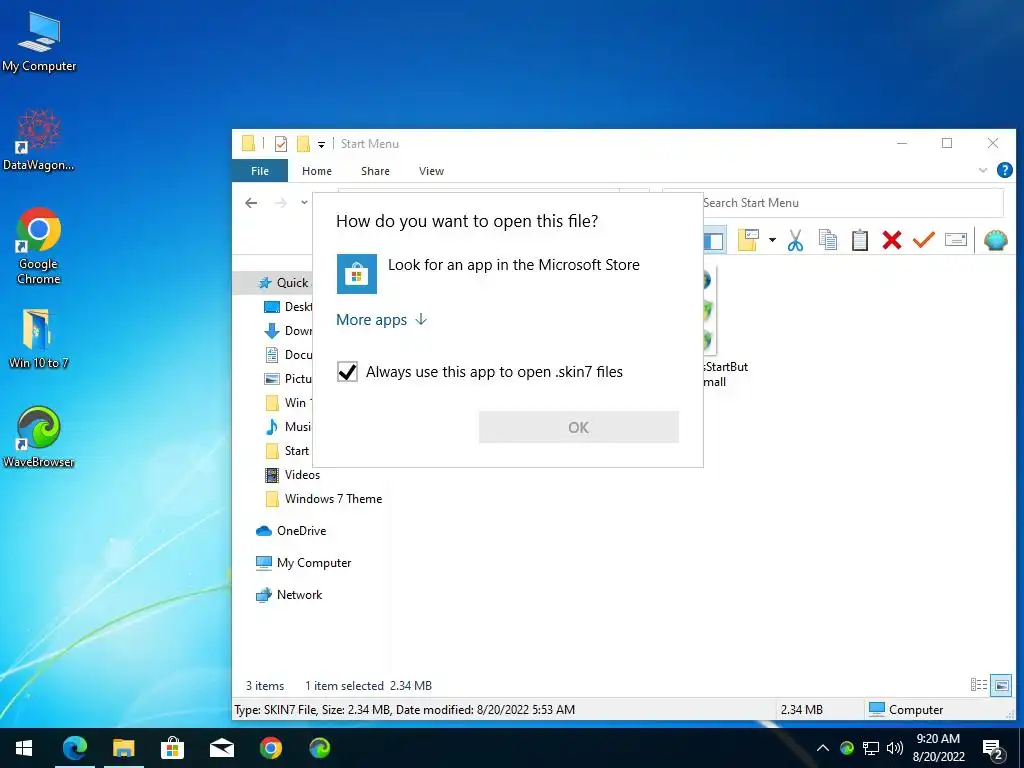Click the Properties checkmark icon in title bar
Screen dimensions: 1024x768
[x=281, y=144]
